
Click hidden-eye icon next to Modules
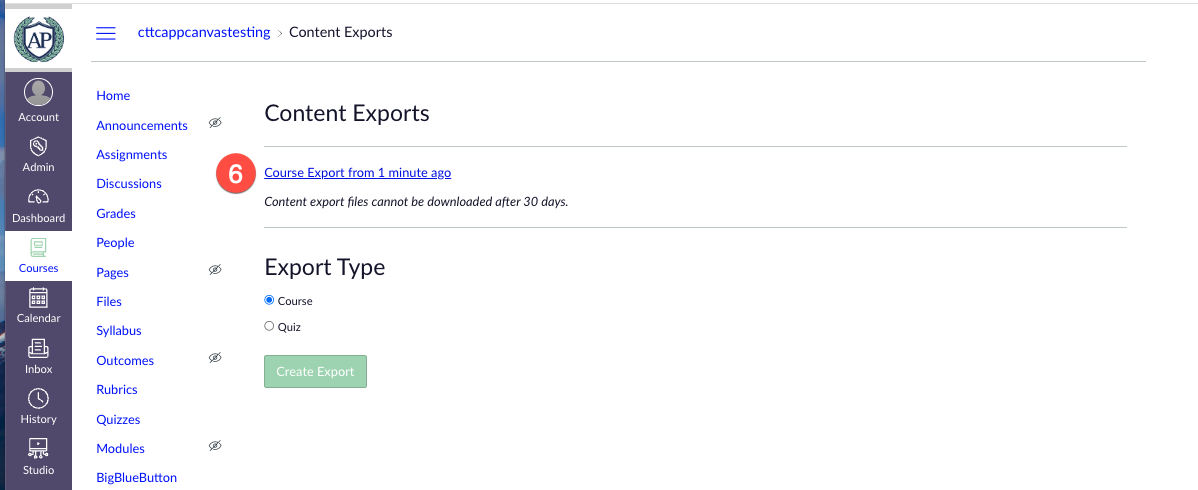[214, 446]
